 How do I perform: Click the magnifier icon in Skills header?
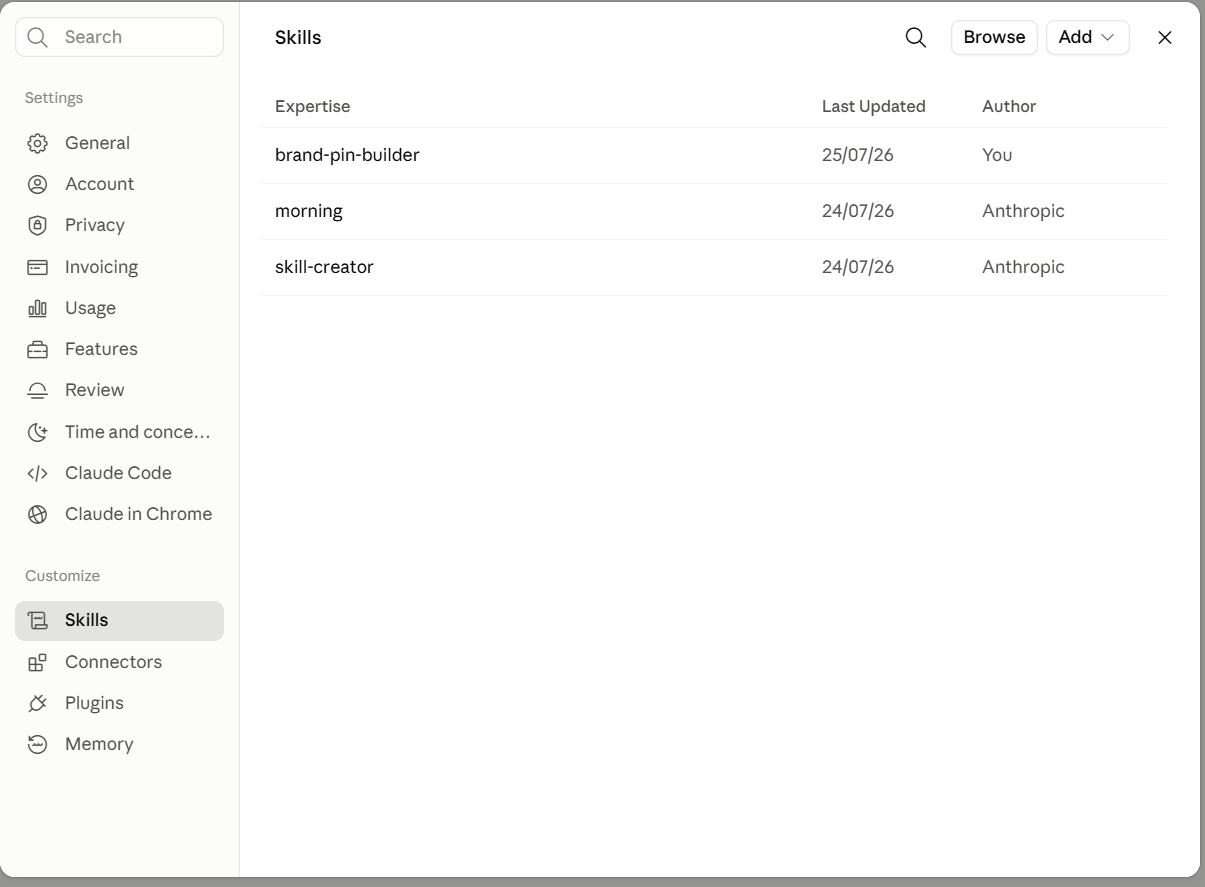coord(915,37)
